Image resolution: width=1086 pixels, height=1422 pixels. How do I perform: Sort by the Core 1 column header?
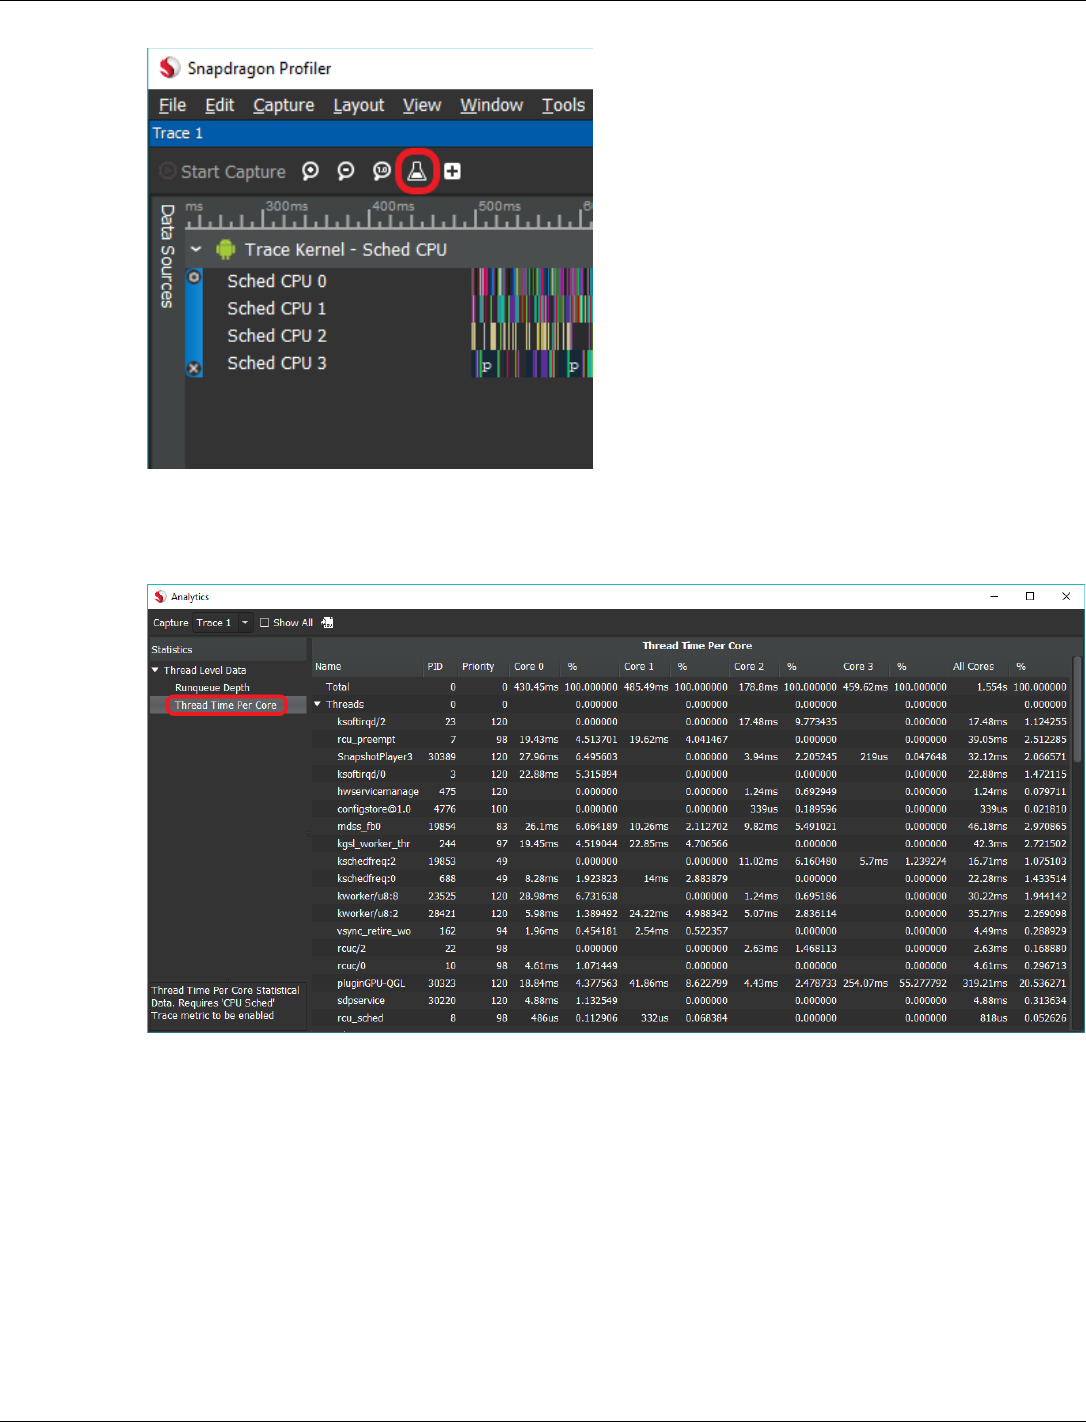pos(639,666)
